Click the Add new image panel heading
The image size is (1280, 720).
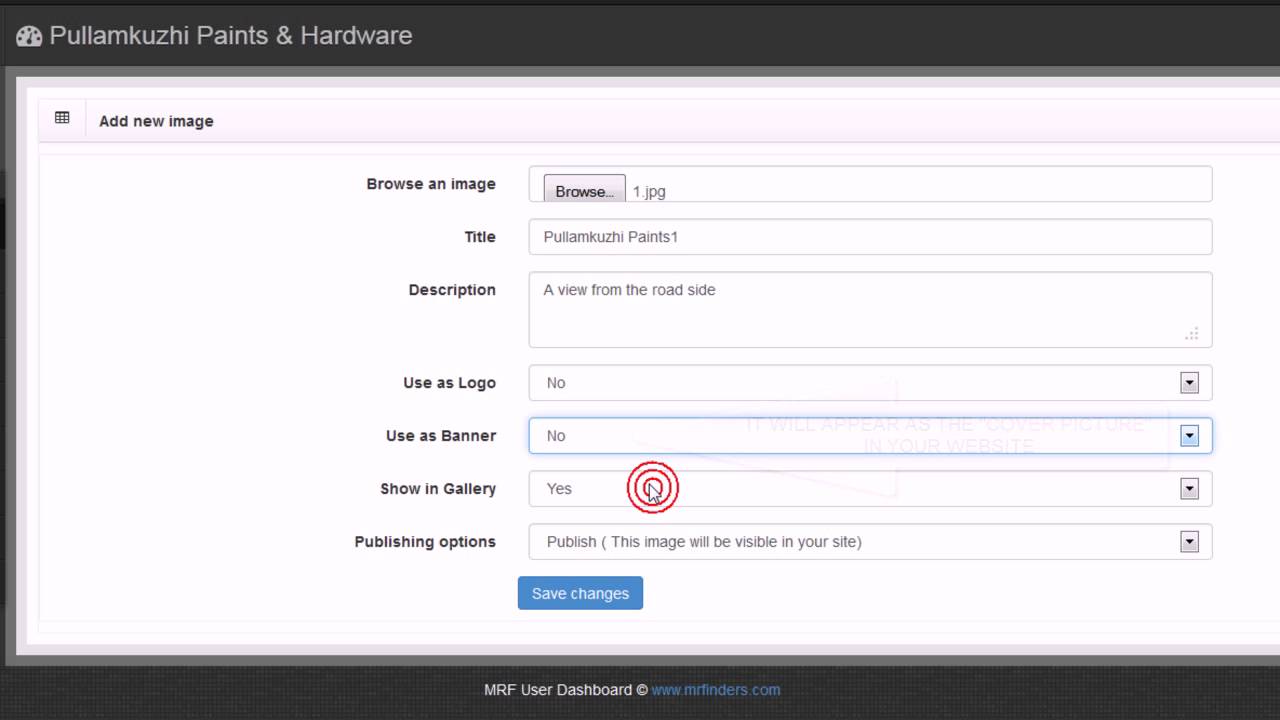156,121
